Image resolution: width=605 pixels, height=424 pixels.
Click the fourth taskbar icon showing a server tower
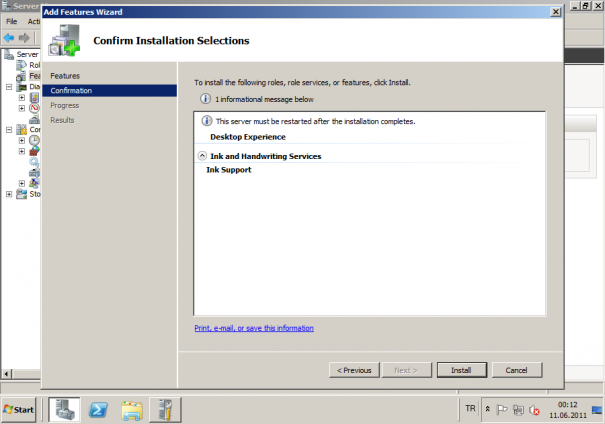coord(166,410)
